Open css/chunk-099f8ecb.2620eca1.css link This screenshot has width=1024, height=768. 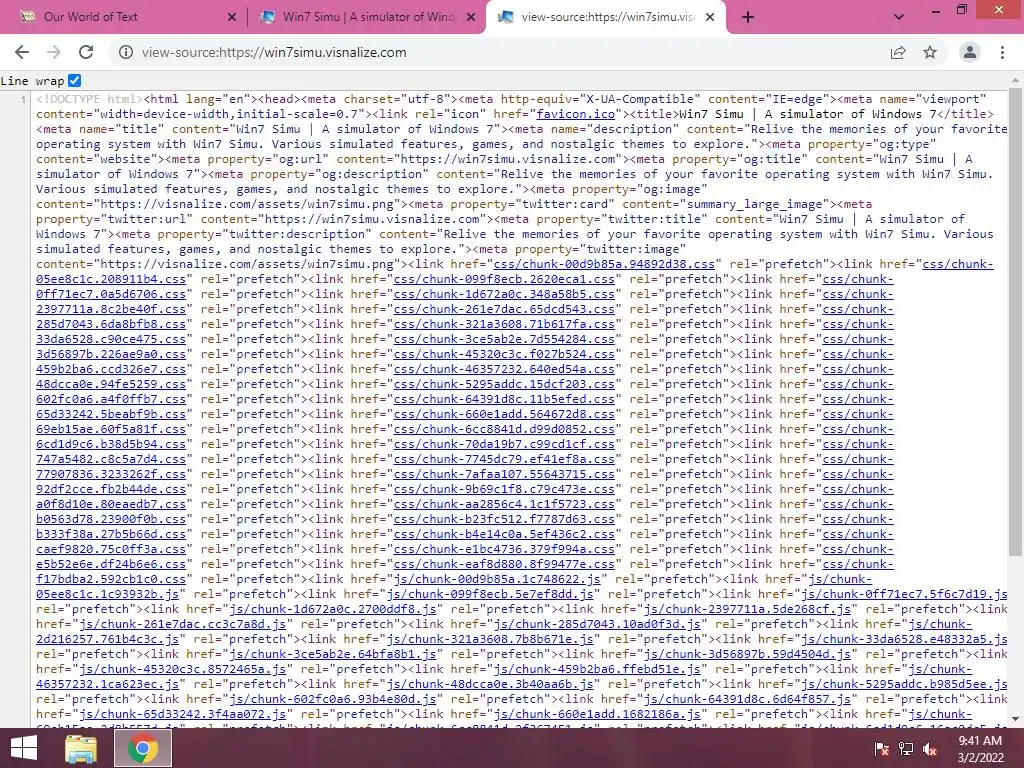click(x=504, y=279)
